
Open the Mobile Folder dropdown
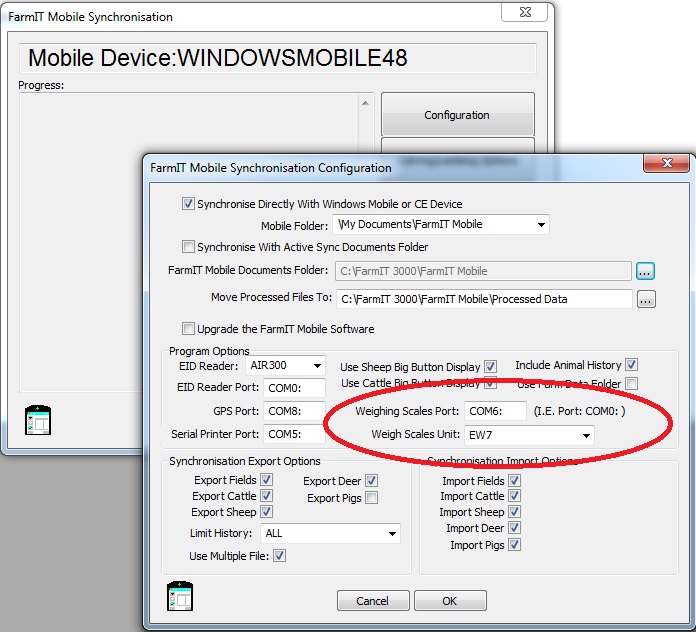click(x=541, y=225)
